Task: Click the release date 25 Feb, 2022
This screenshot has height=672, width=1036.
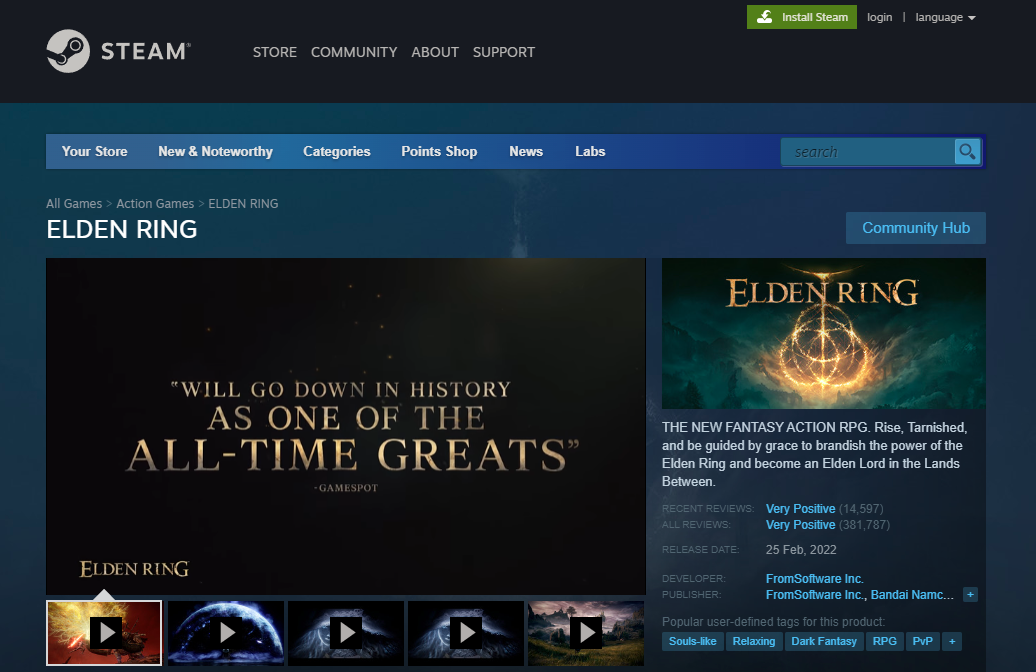Action: (x=801, y=550)
